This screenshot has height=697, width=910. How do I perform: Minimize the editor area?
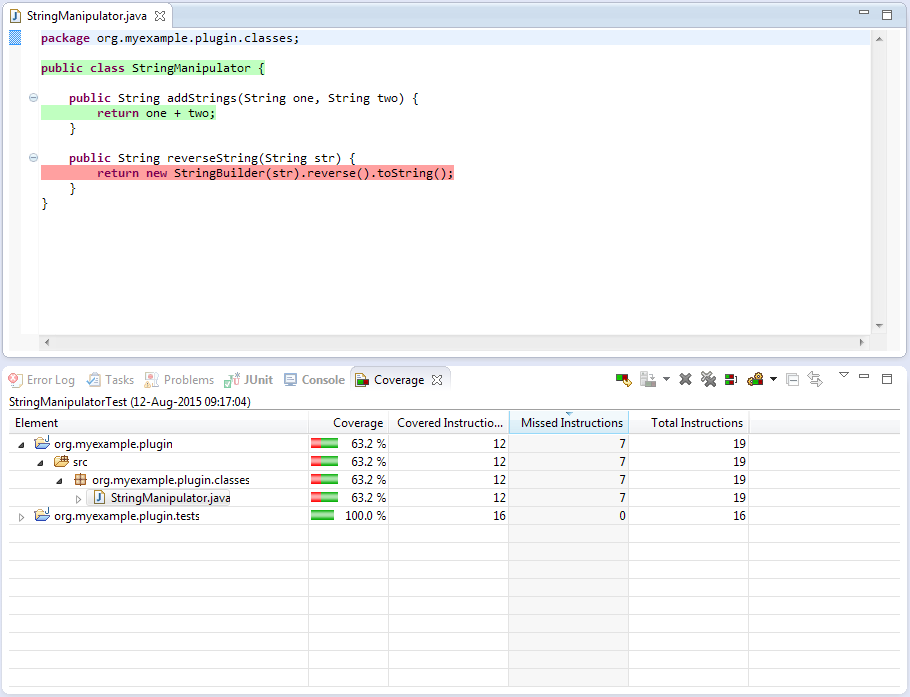point(864,12)
